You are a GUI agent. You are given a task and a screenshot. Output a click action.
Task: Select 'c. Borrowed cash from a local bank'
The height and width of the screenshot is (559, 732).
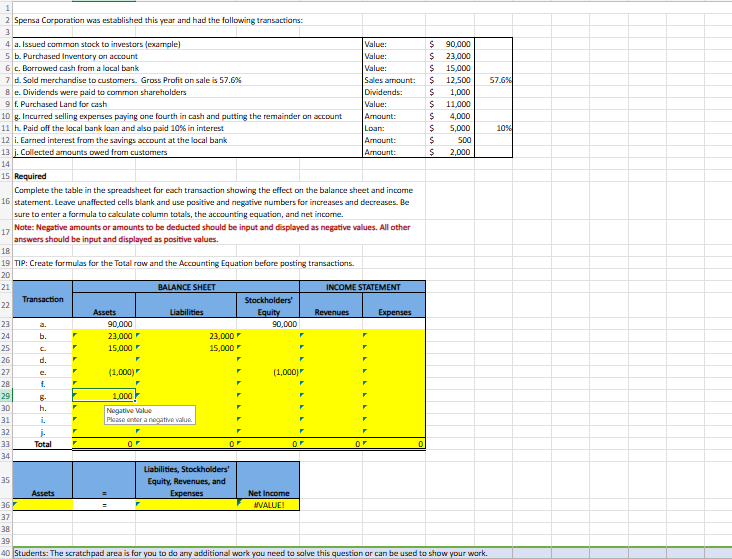[x=77, y=68]
